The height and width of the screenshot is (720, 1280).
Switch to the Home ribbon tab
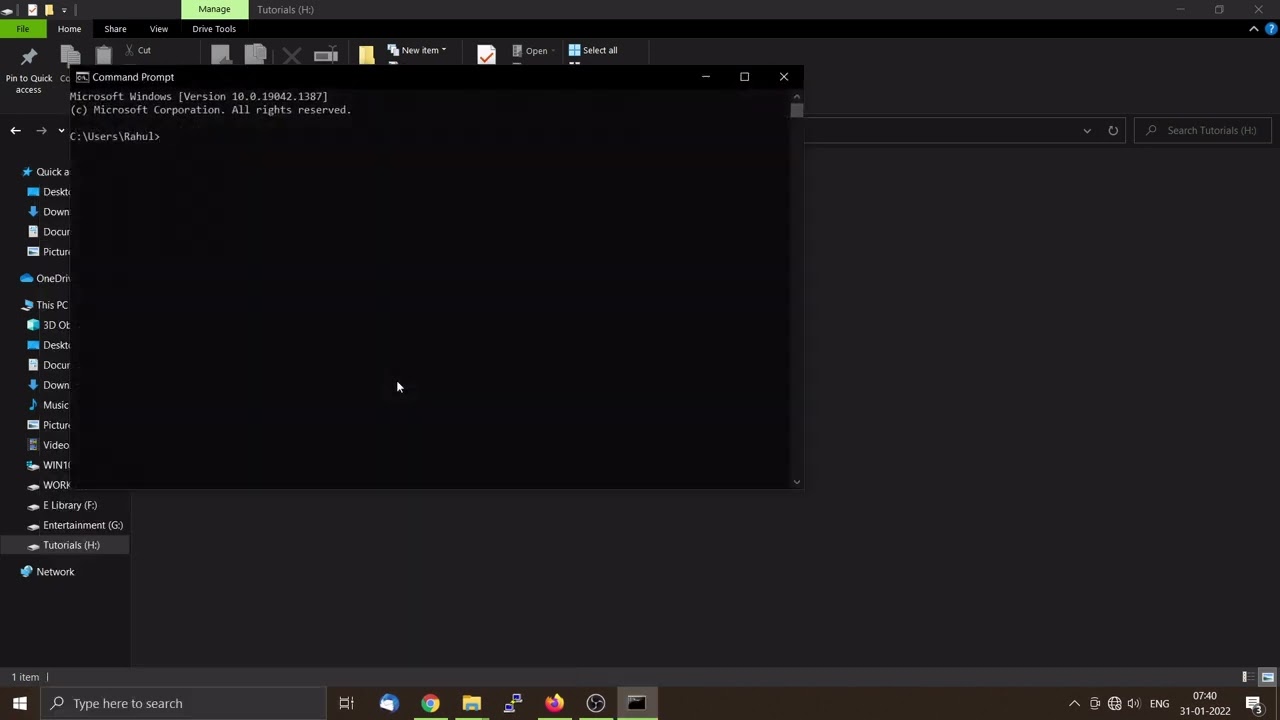click(69, 29)
